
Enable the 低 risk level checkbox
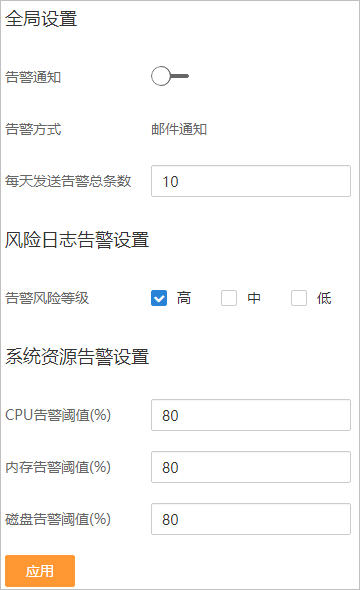click(x=299, y=298)
